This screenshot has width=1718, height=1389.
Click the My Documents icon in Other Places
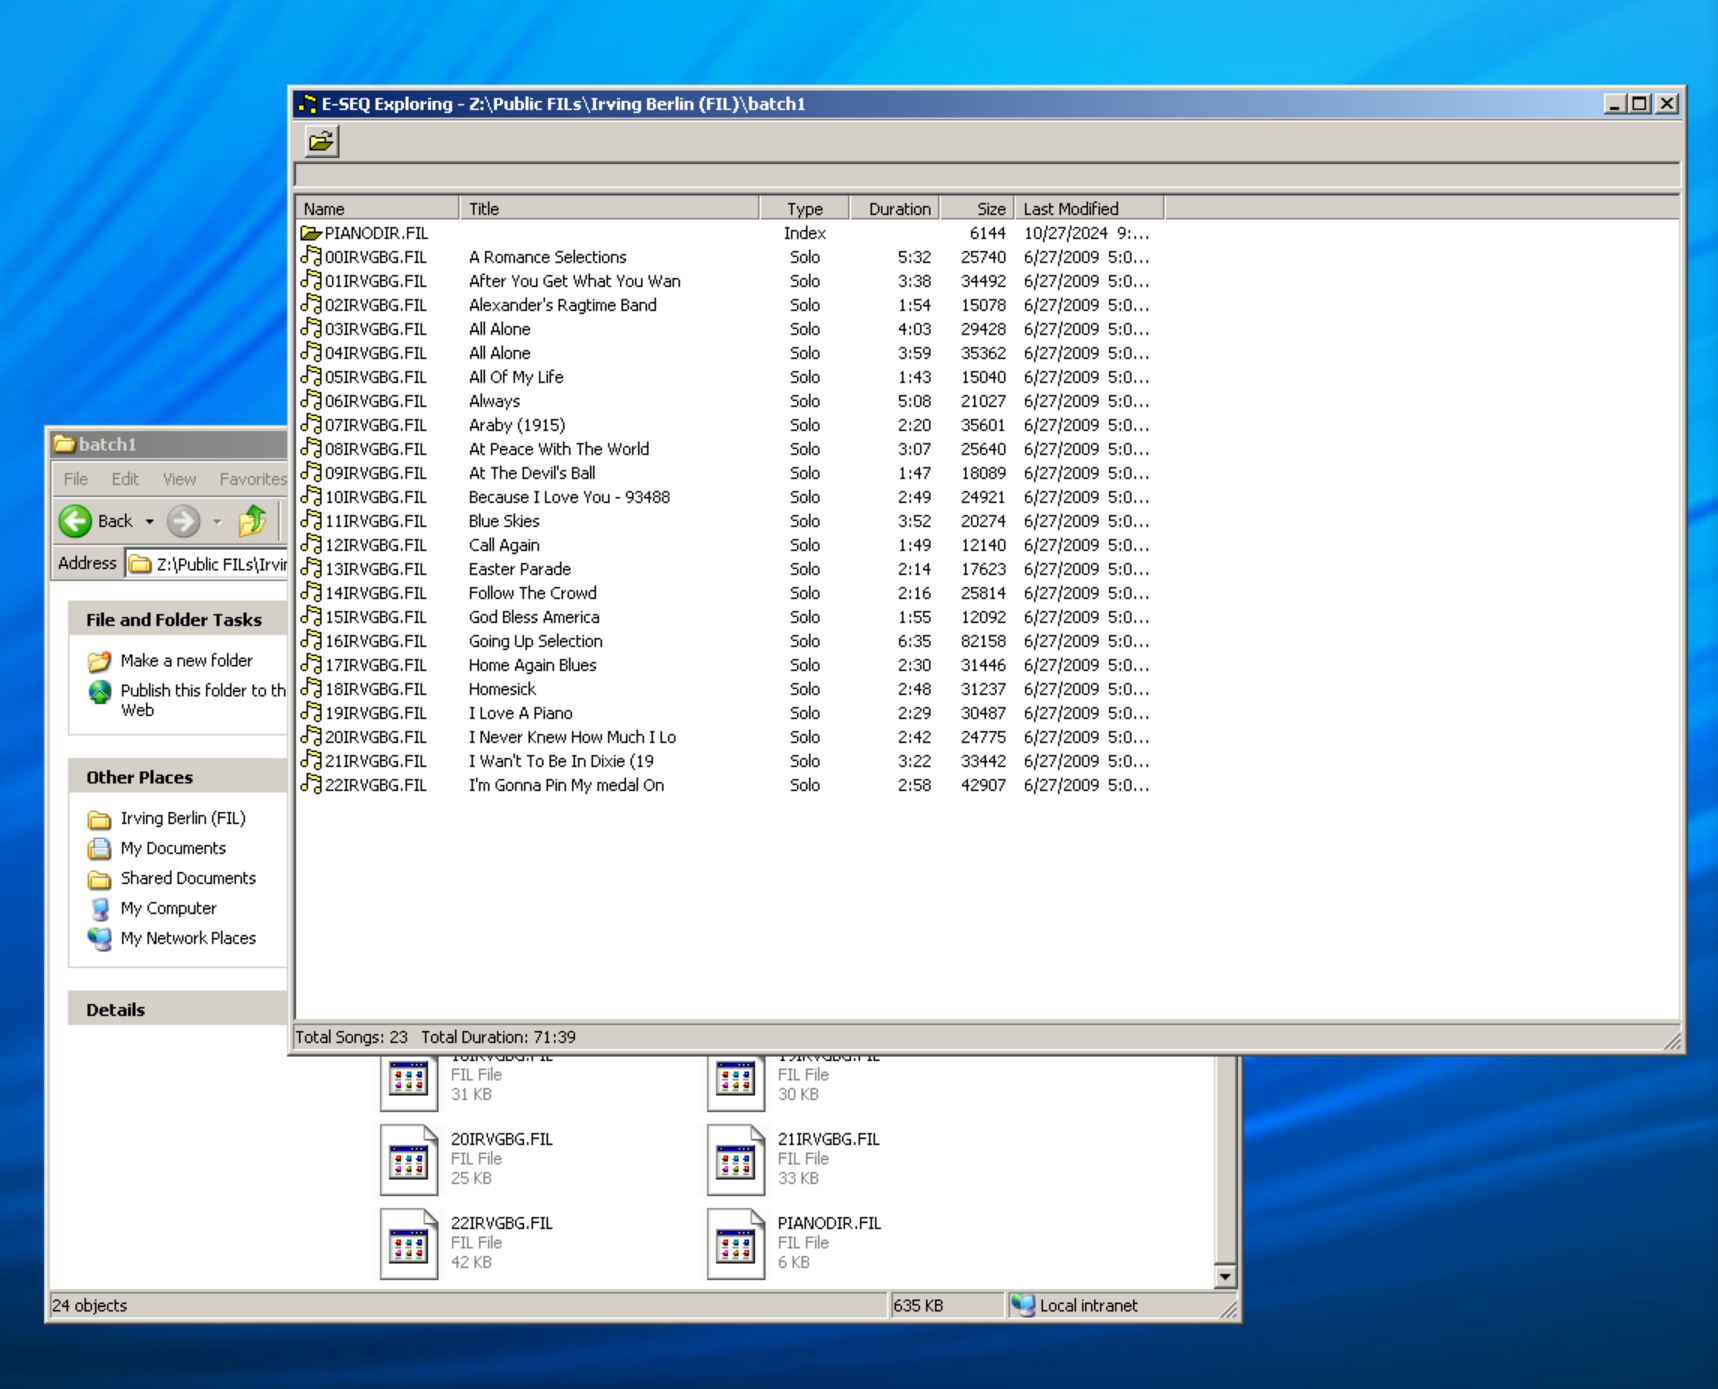pyautogui.click(x=99, y=849)
